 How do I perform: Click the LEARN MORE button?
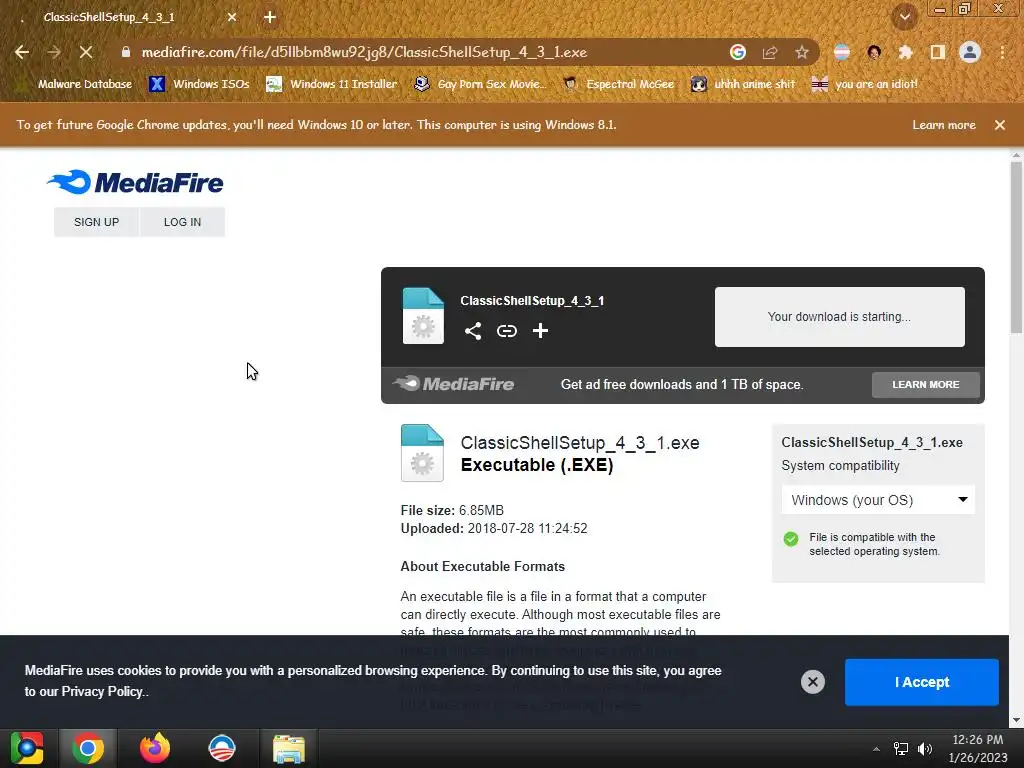tap(925, 385)
